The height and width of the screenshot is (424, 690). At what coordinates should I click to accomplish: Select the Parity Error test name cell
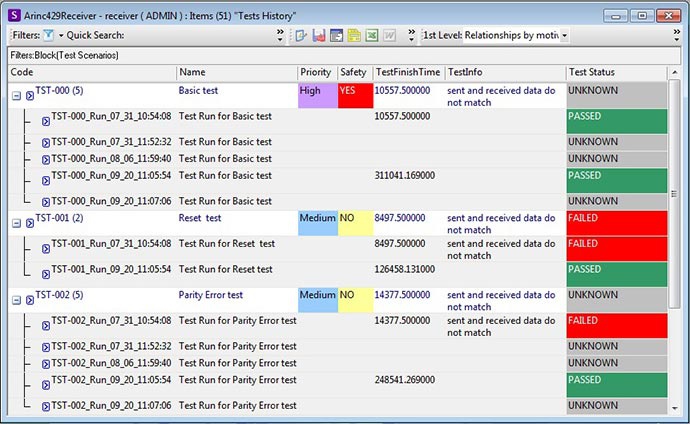(x=210, y=295)
